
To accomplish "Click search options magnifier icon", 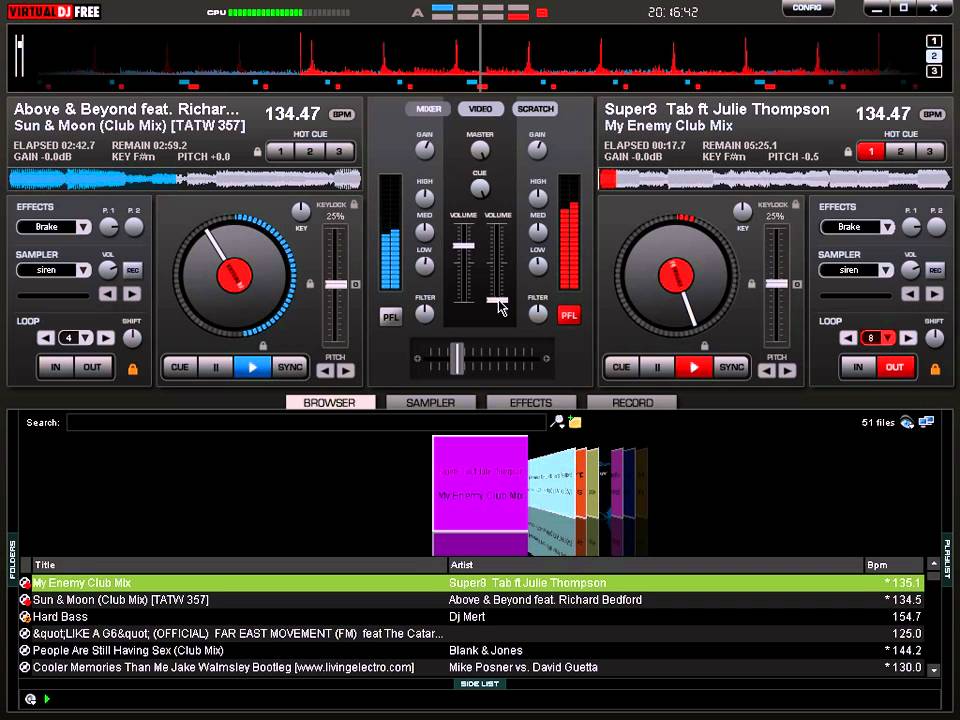I will tap(557, 421).
